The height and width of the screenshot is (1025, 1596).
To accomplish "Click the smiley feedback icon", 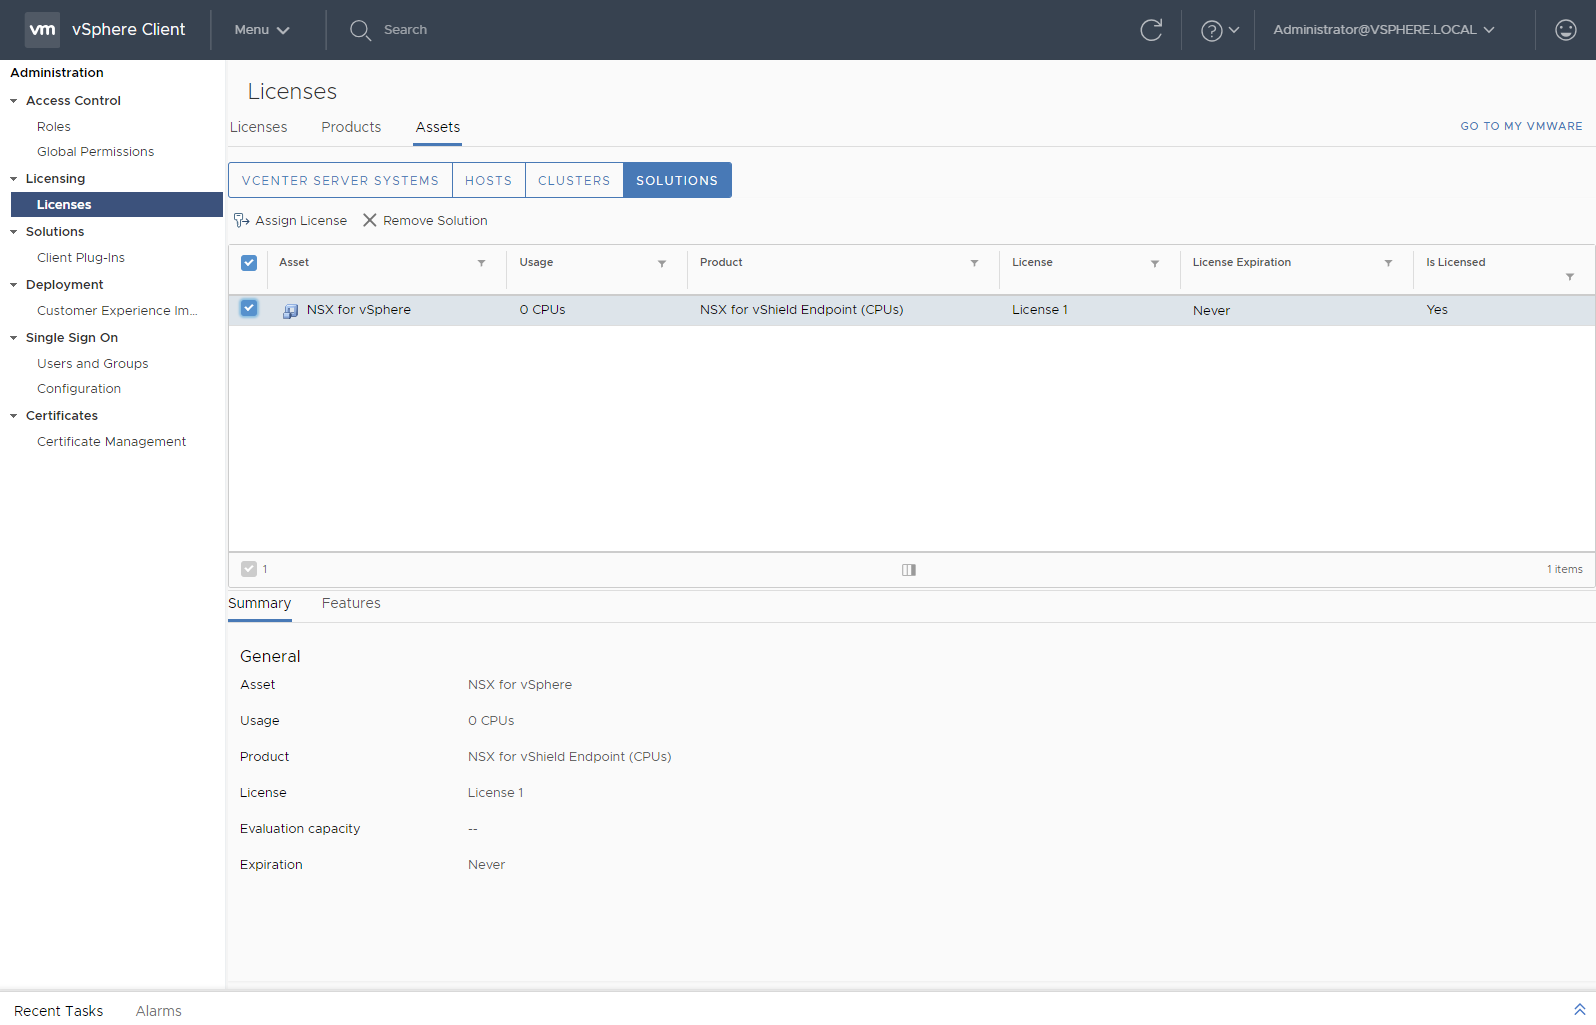I will [1565, 30].
